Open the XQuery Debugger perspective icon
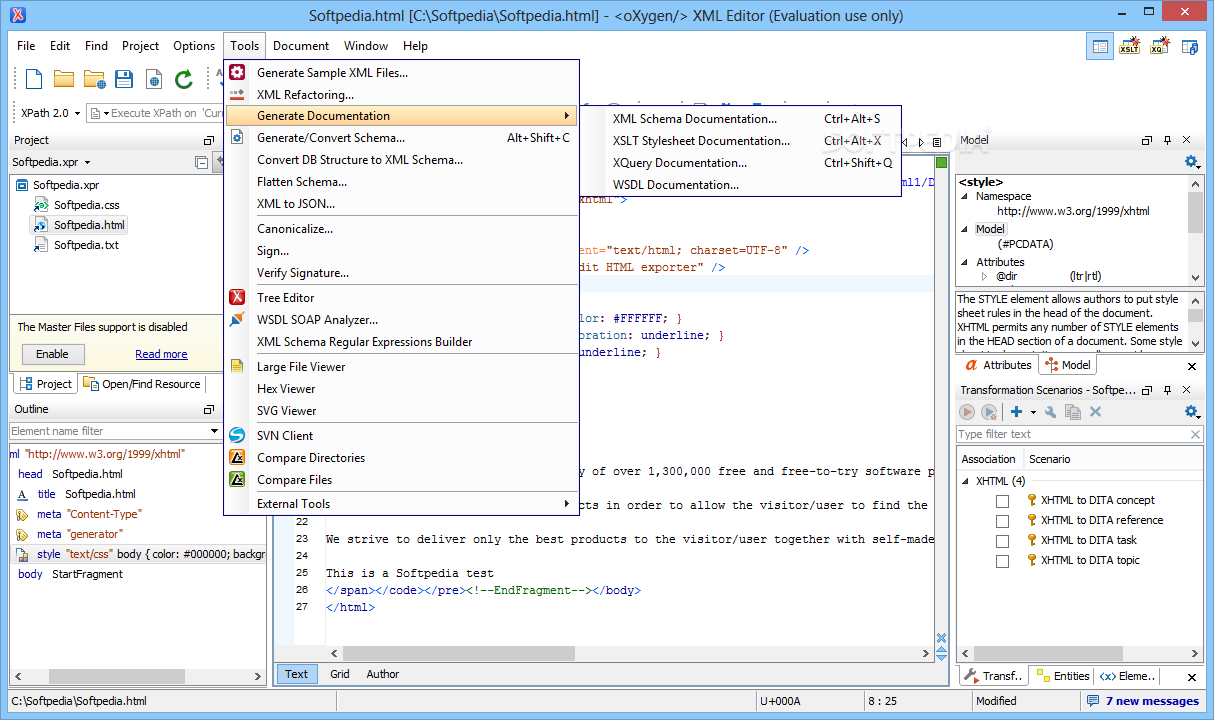The image size is (1214, 720). coord(1159,46)
